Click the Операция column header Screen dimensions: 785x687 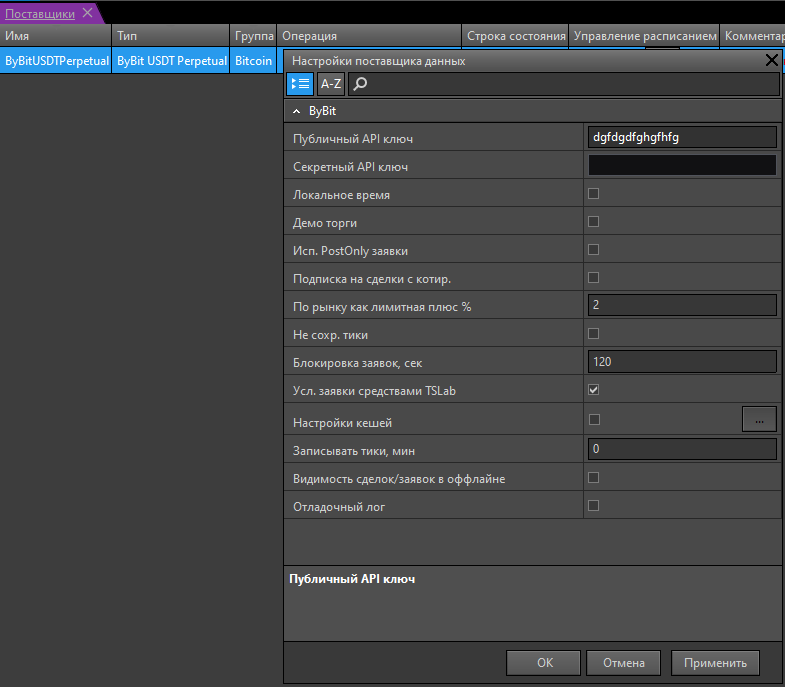369,36
